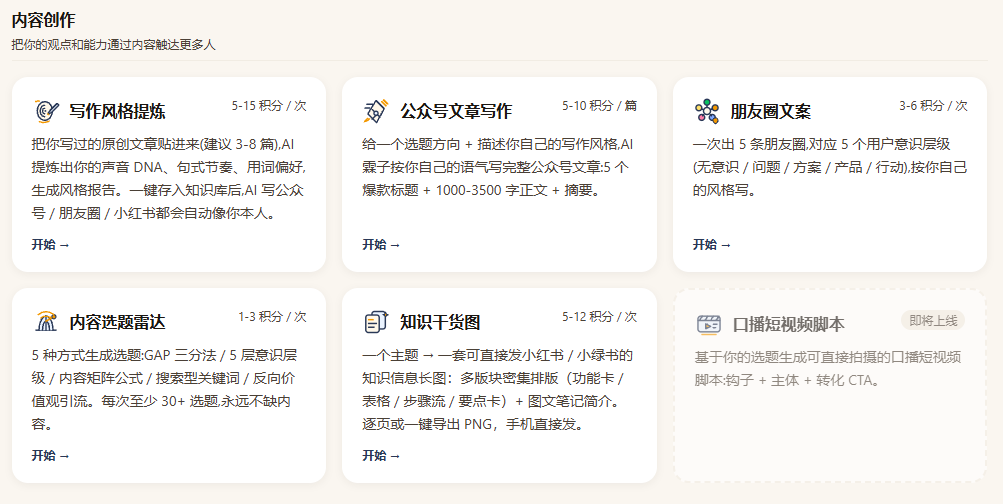Start 公众号文章写作 via its 开始 link

381,244
